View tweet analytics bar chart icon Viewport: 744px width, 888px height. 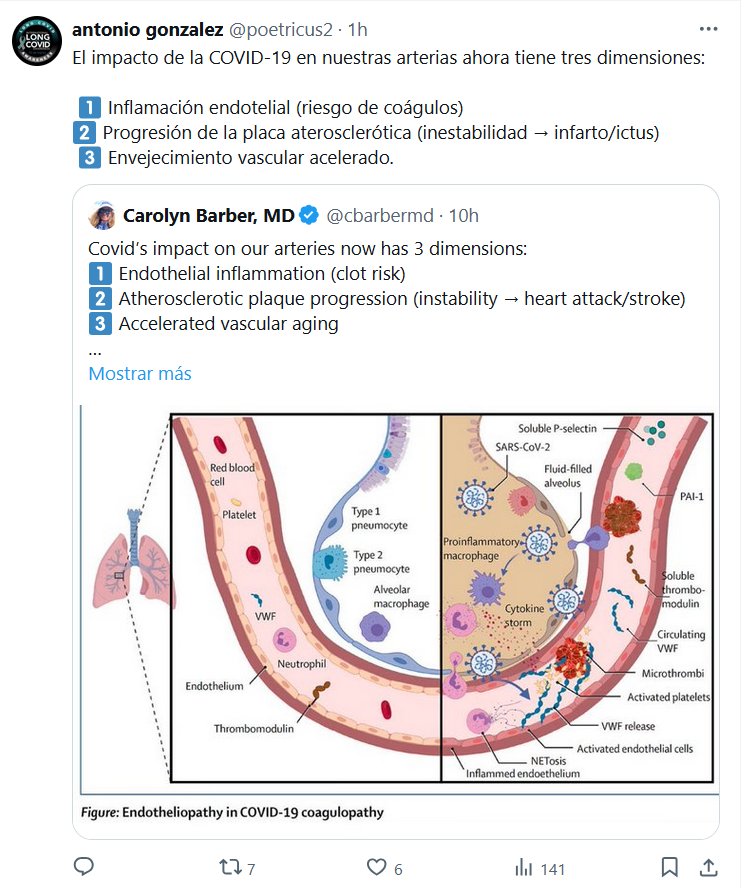(x=523, y=867)
